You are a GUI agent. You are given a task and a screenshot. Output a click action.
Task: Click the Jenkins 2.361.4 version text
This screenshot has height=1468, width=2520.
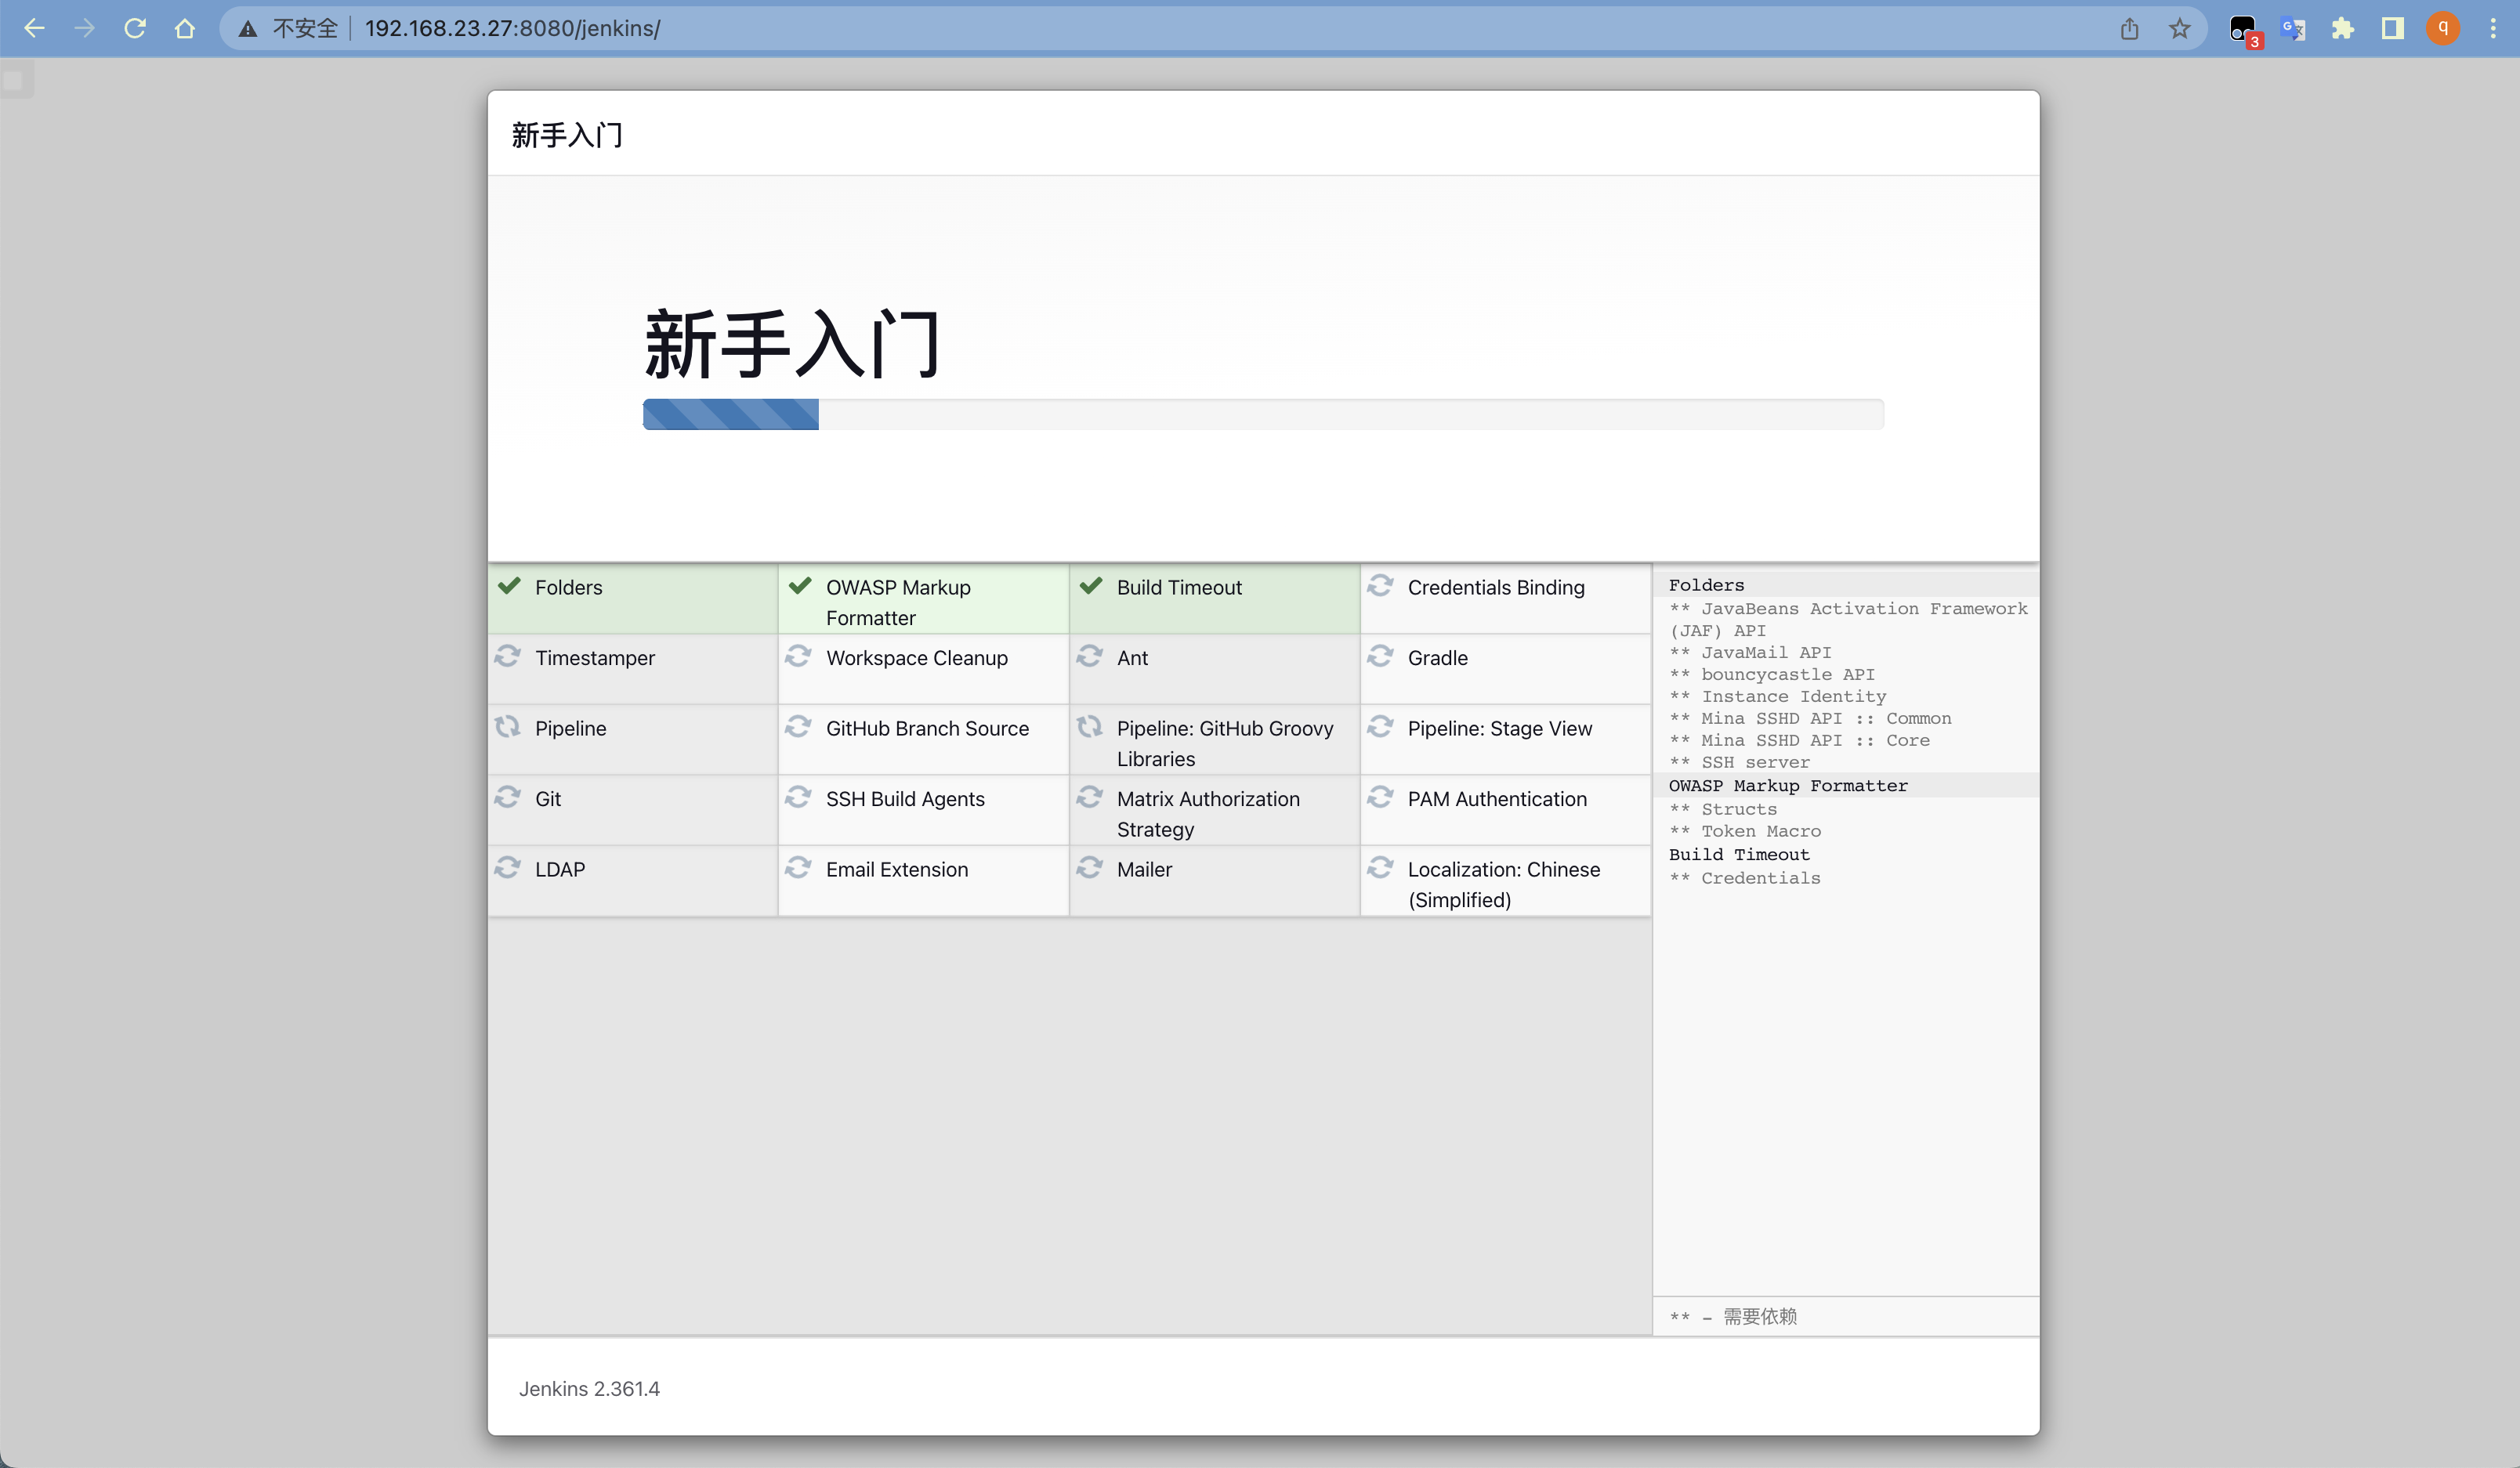coord(589,1389)
